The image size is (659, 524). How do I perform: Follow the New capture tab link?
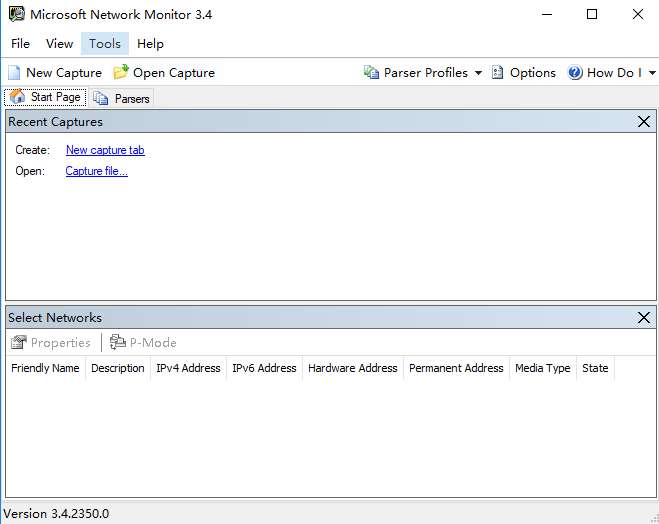click(x=105, y=150)
